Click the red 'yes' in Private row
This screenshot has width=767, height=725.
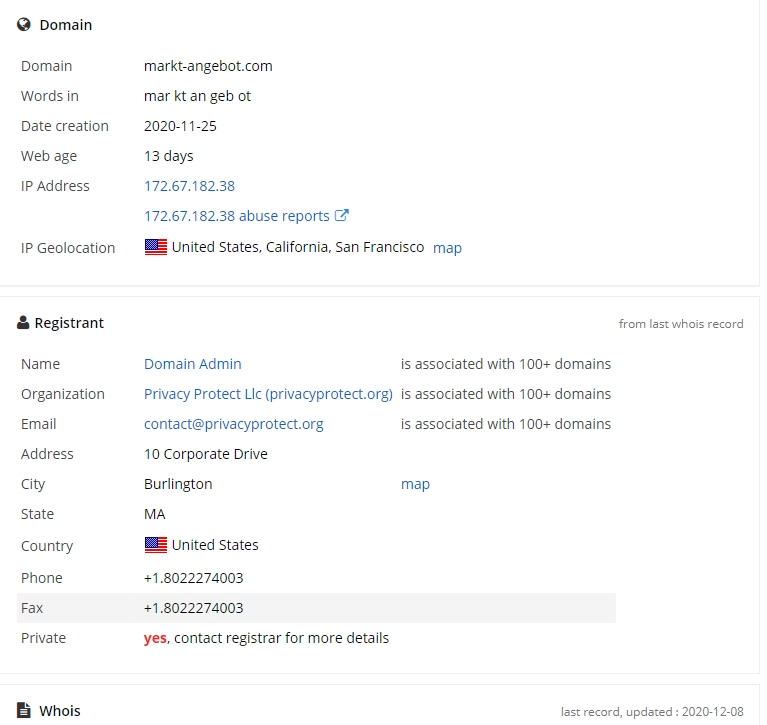click(x=155, y=638)
